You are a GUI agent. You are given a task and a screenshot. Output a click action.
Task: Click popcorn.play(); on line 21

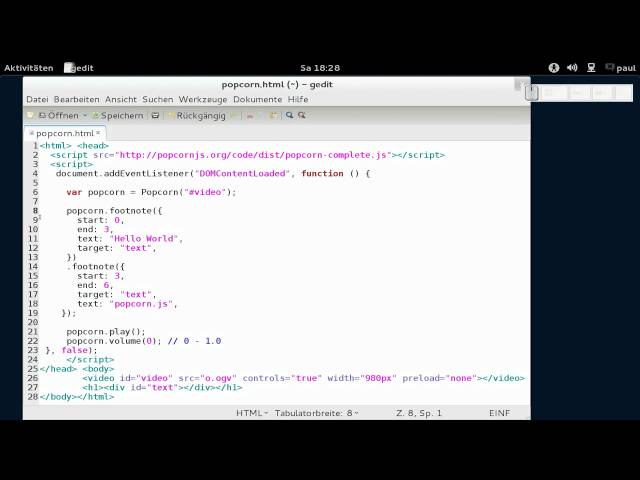(x=106, y=332)
